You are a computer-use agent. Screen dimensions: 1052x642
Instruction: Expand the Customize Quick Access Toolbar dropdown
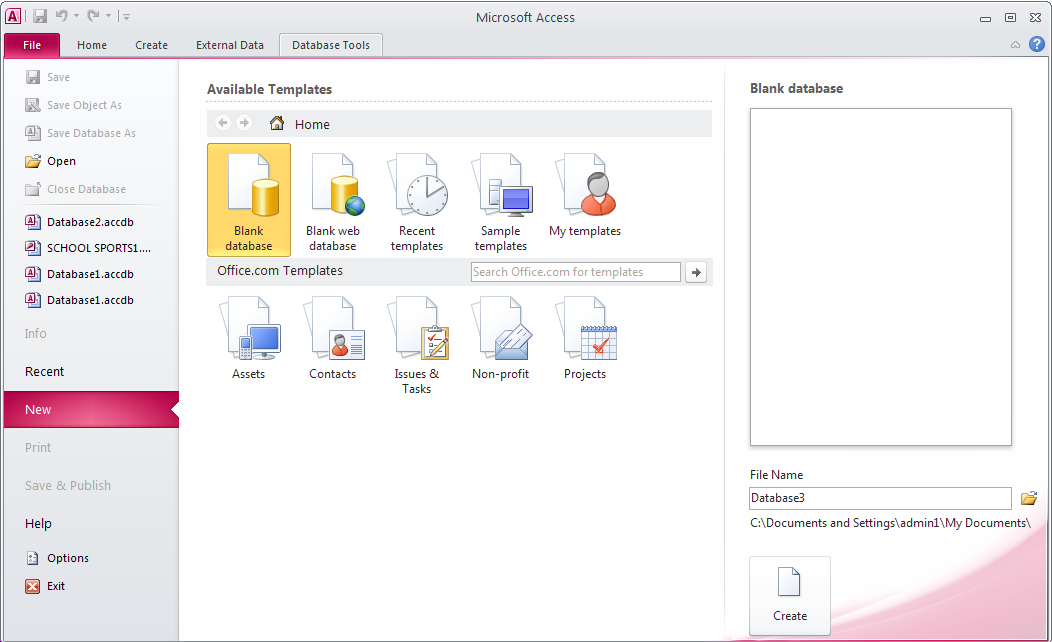(x=126, y=16)
